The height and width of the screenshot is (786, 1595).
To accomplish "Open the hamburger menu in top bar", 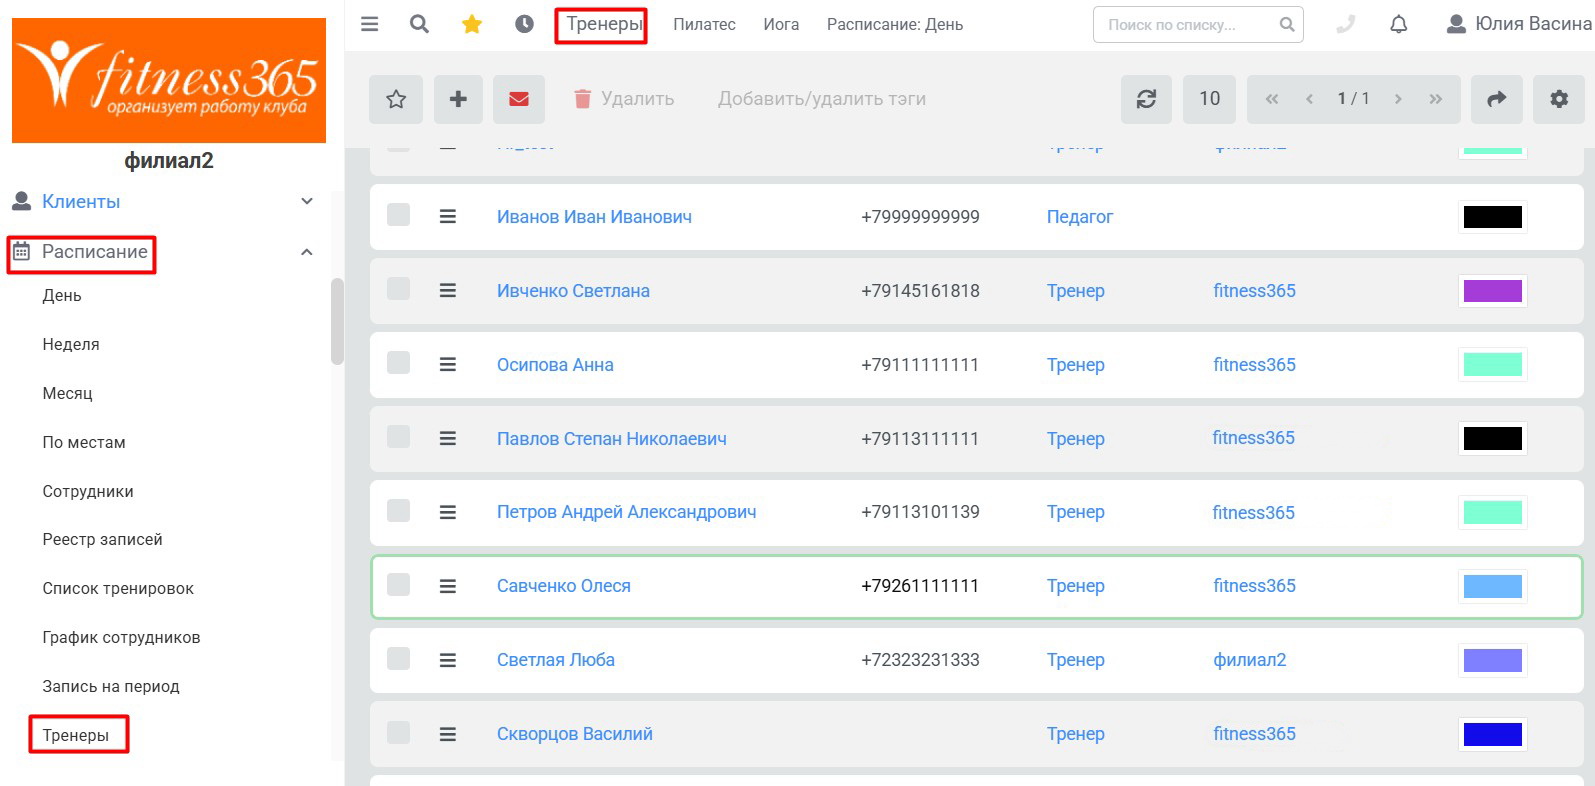I will [370, 24].
